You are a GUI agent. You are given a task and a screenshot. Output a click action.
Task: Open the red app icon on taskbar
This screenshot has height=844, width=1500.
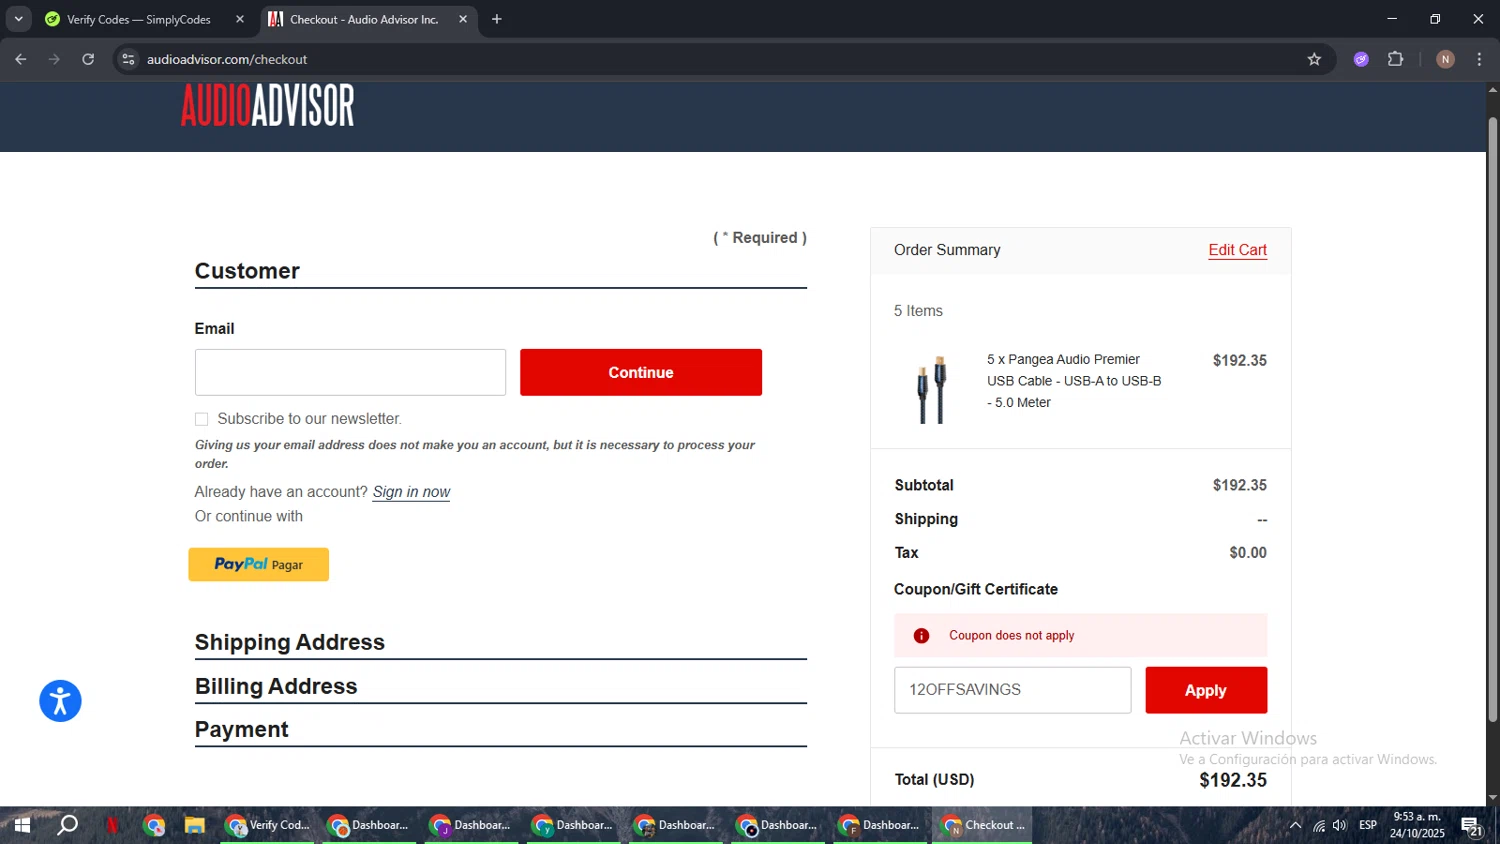click(112, 825)
